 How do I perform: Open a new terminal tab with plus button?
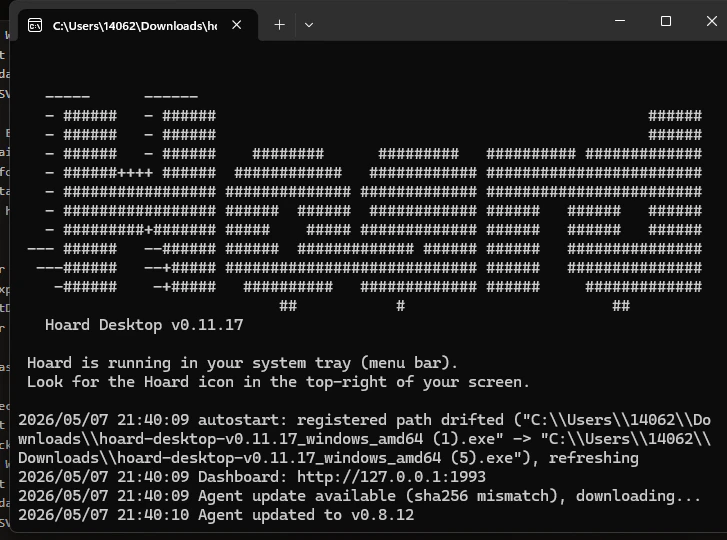click(279, 25)
